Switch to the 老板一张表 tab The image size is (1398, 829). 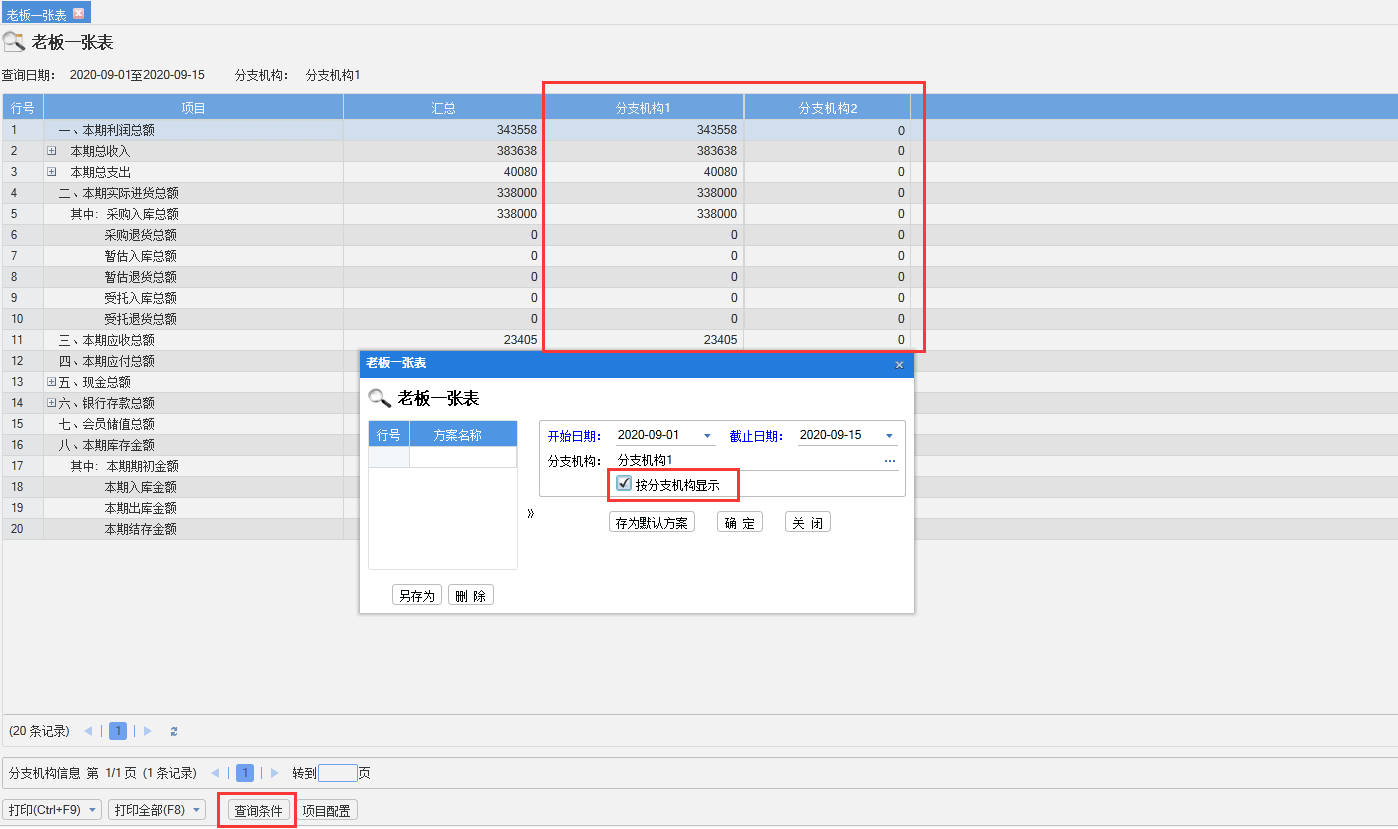tap(37, 13)
